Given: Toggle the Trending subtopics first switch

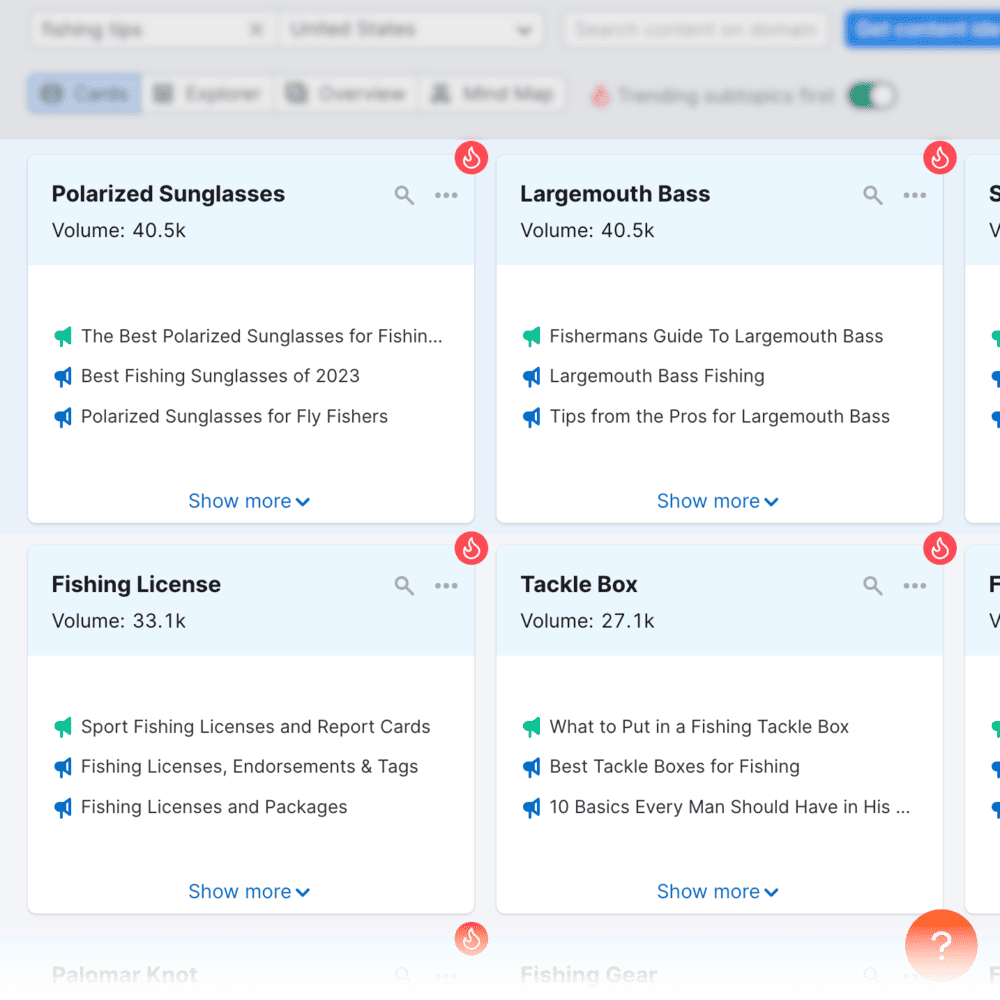Looking at the screenshot, I should (873, 96).
